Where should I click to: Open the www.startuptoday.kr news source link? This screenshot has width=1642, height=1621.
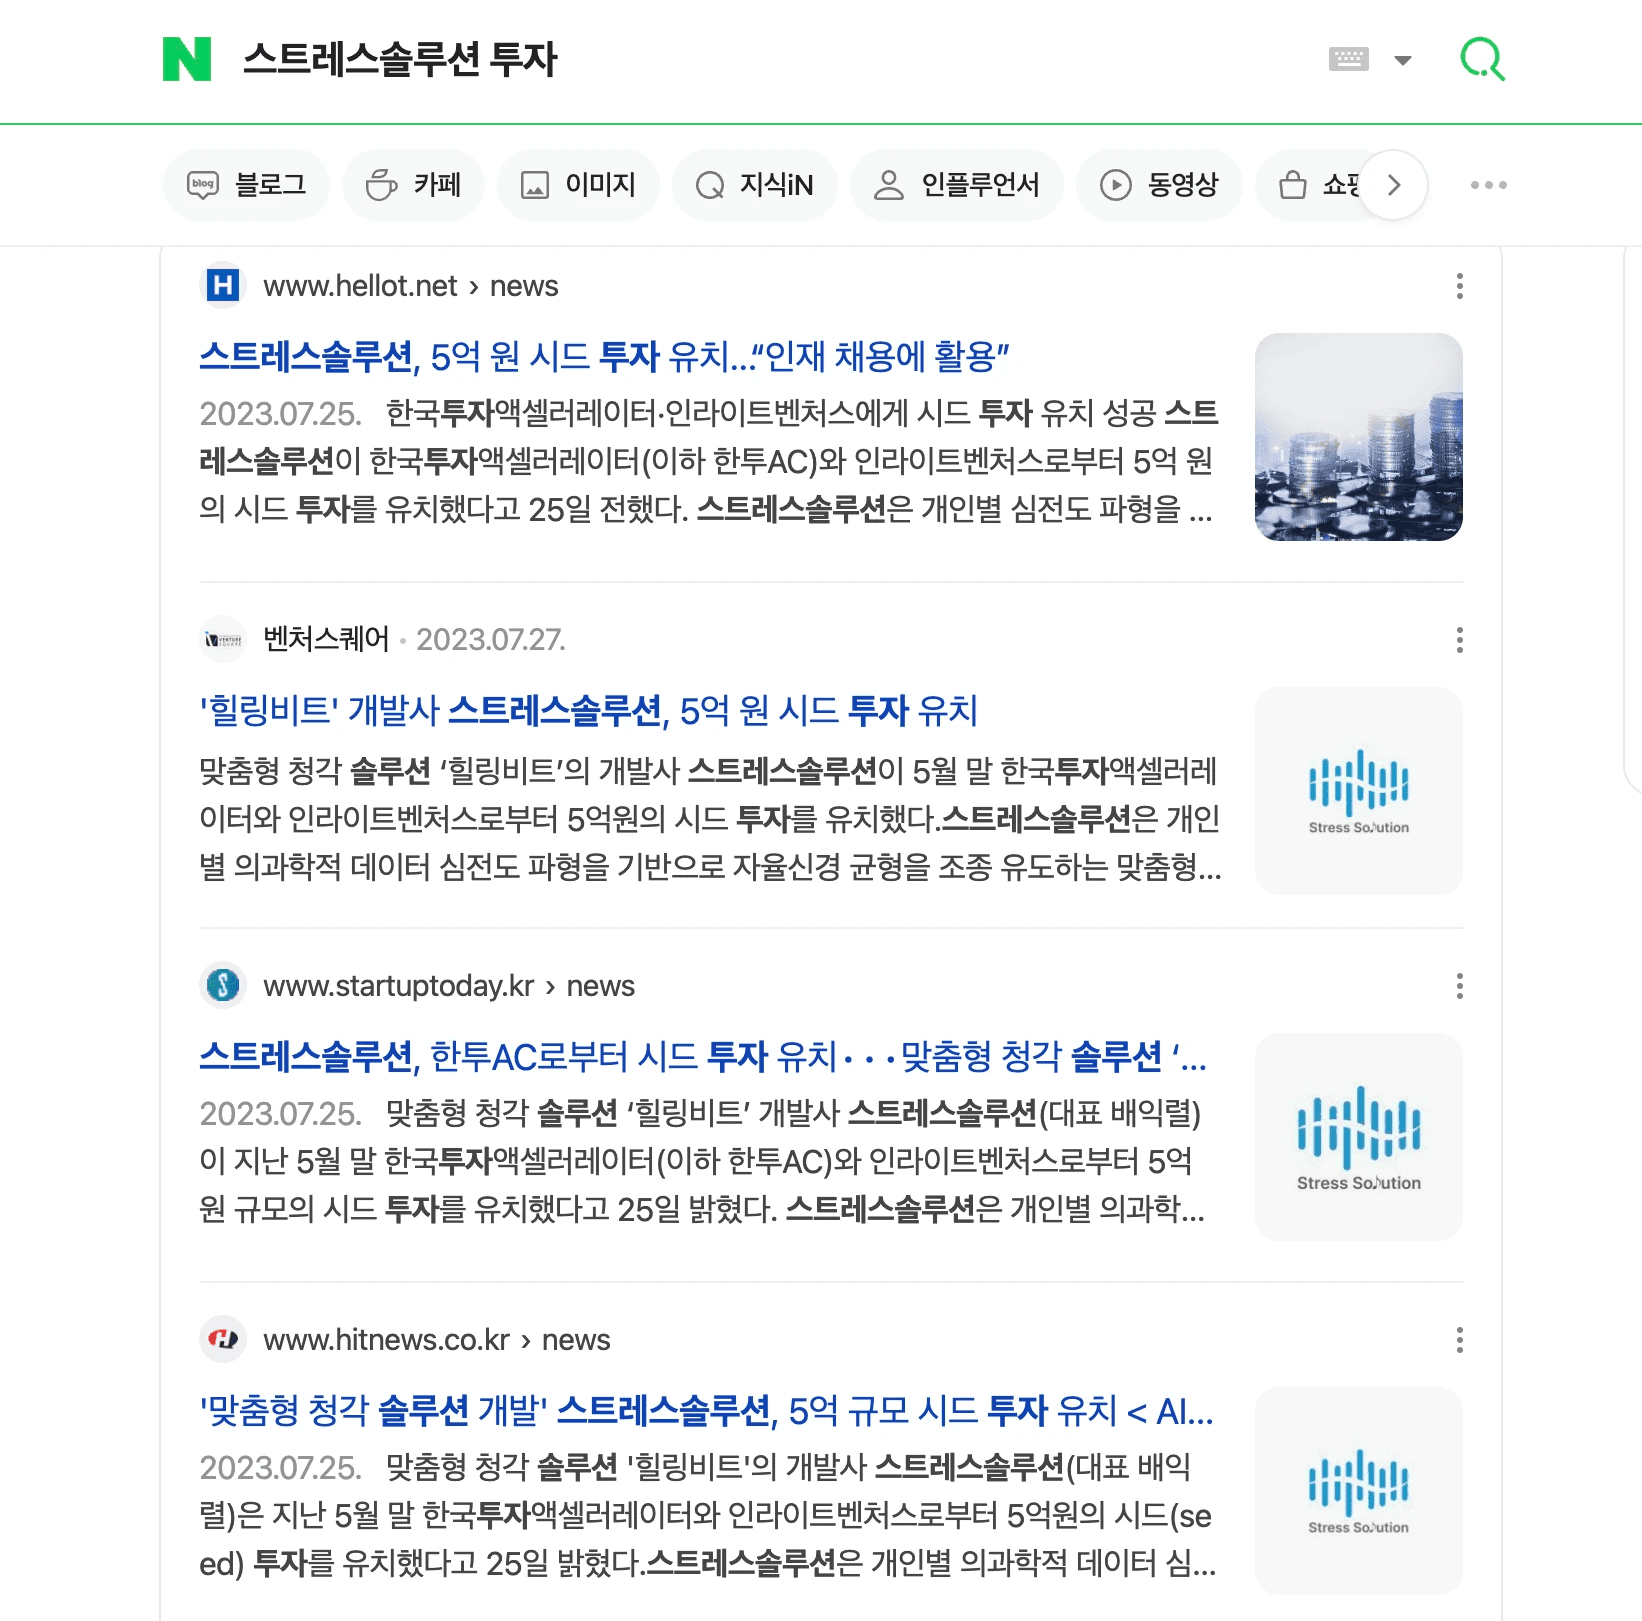coord(449,986)
